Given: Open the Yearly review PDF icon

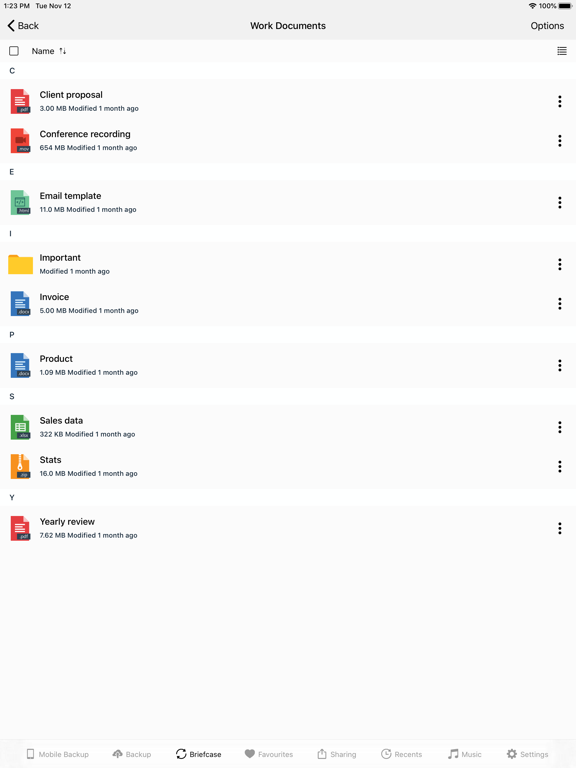Looking at the screenshot, I should (20, 528).
